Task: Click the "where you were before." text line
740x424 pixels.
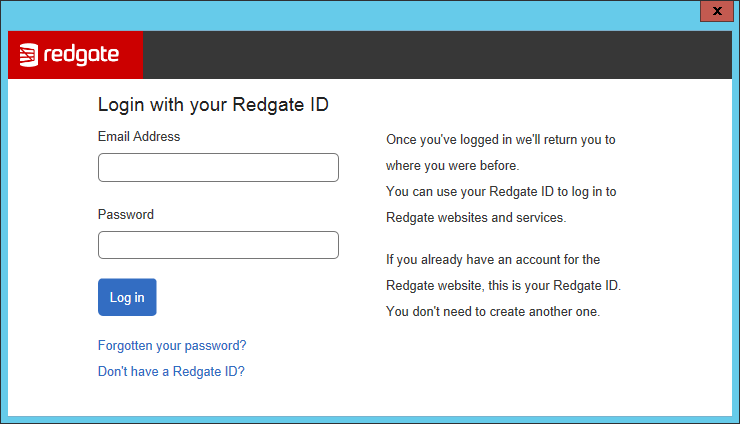Action: click(452, 165)
